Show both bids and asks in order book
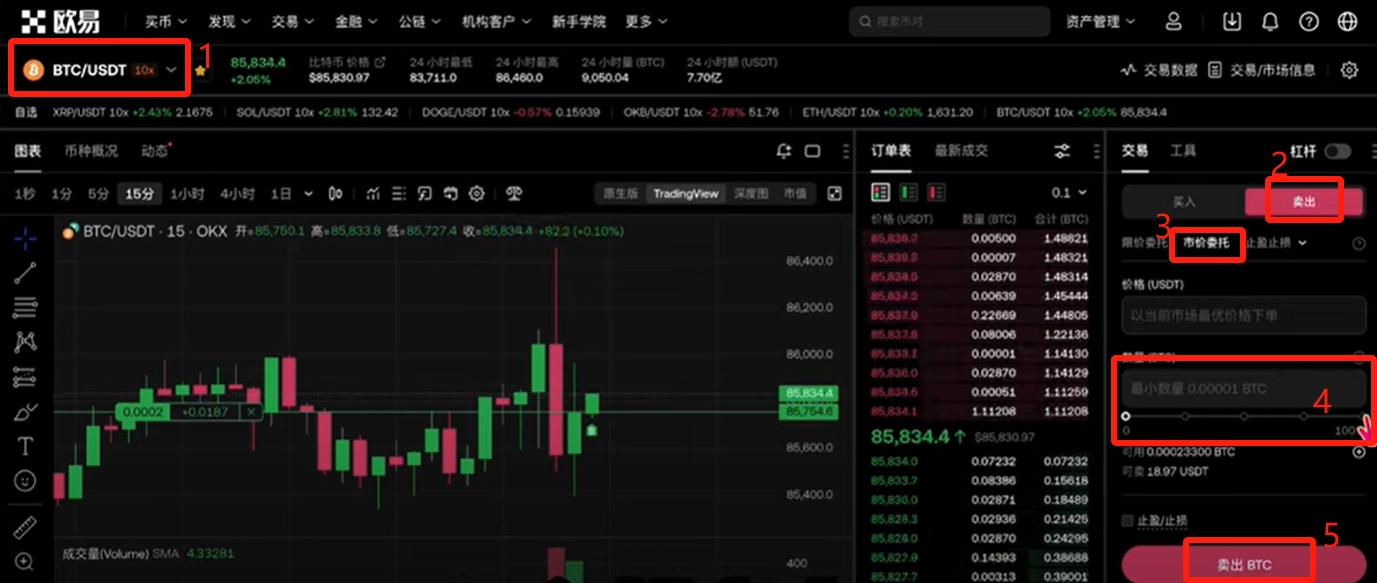The image size is (1377, 583). click(x=881, y=192)
